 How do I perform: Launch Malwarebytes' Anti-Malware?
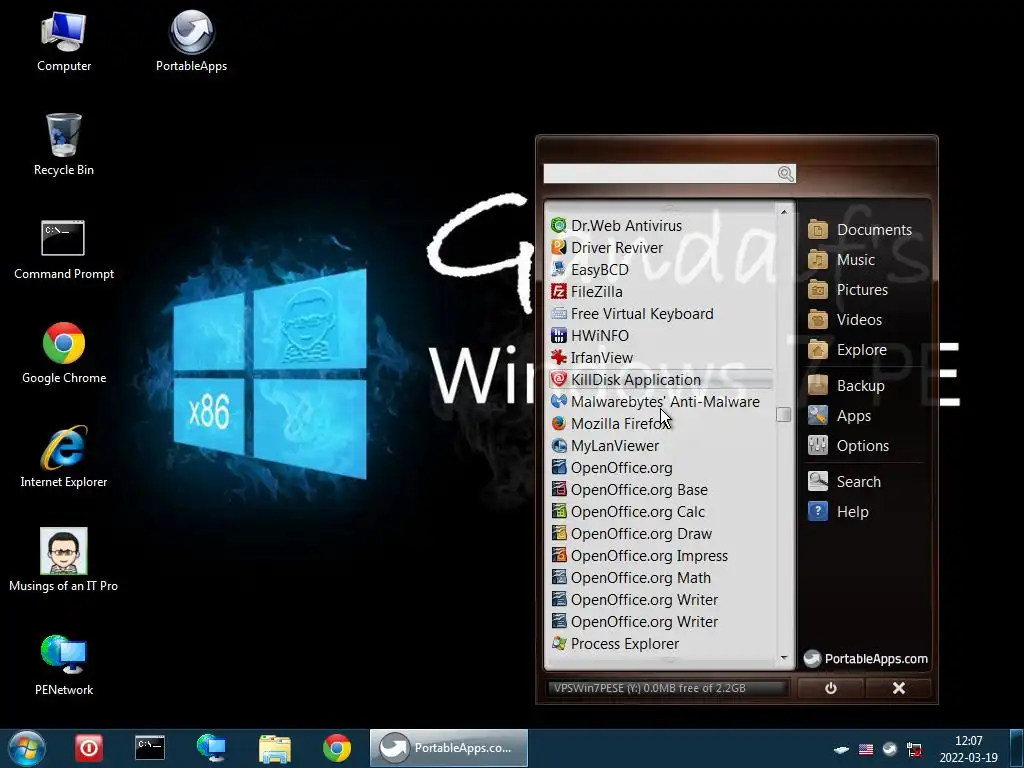(x=655, y=402)
